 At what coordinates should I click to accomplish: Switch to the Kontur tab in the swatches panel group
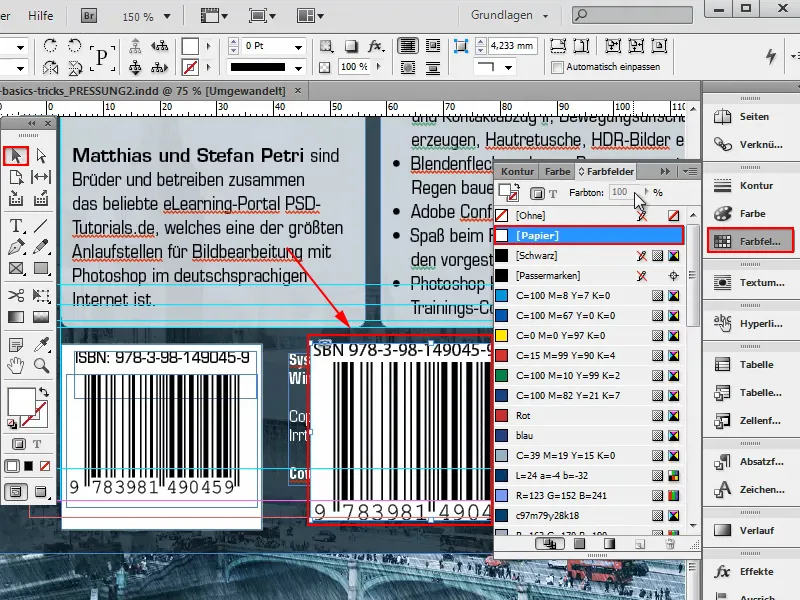coord(517,171)
